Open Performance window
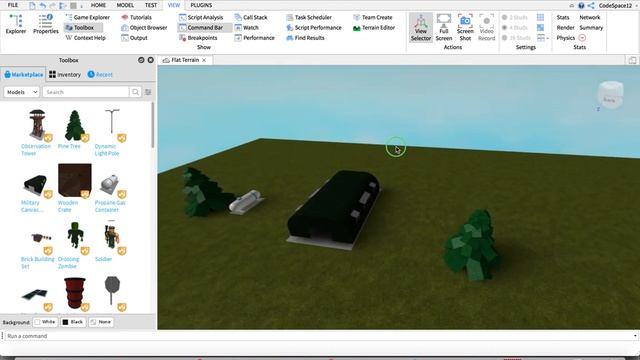Viewport: 640px width, 360px height. 254,38
